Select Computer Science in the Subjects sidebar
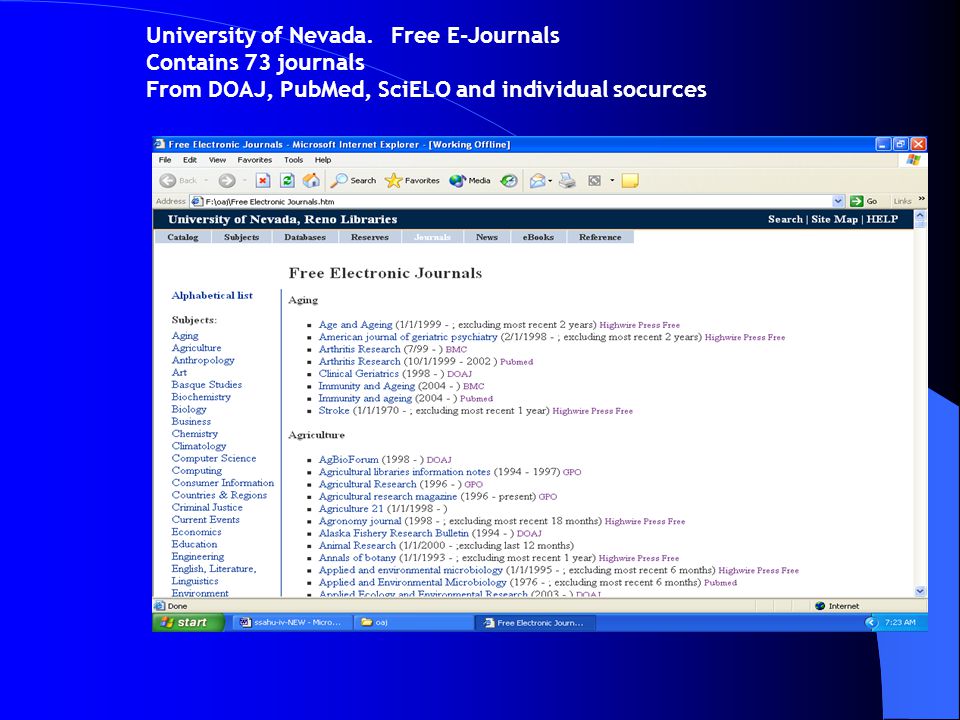 214,459
